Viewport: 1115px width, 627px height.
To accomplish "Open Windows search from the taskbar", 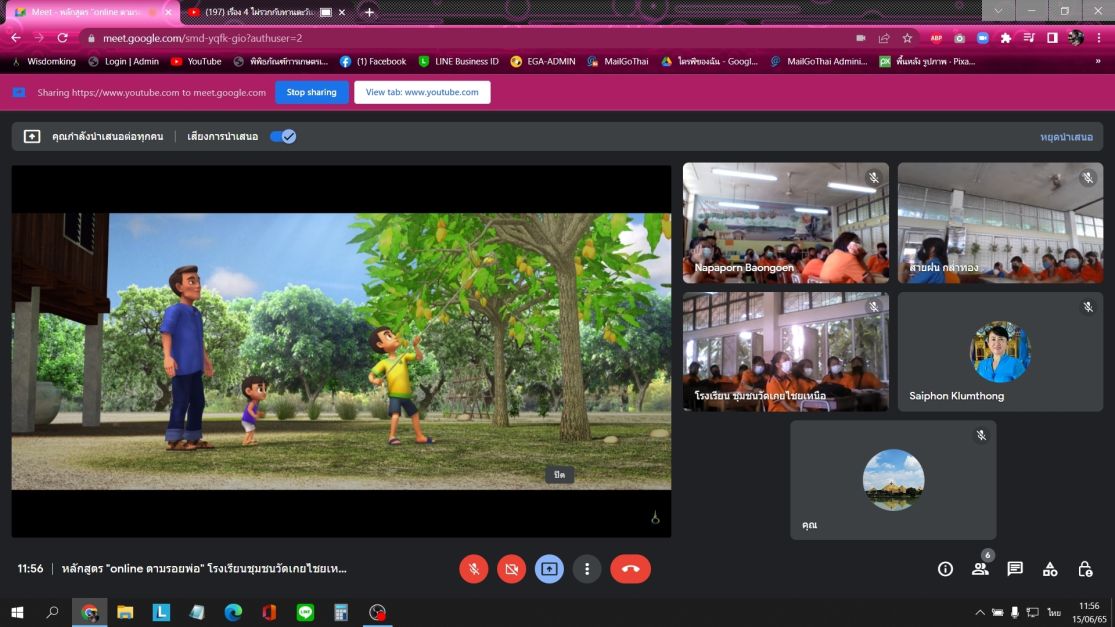I will click(x=53, y=612).
